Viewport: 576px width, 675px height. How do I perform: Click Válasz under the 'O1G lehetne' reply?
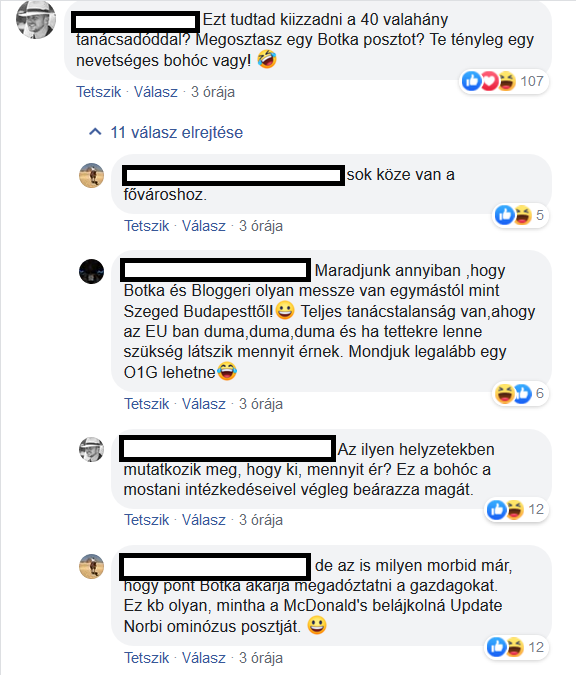tap(204, 404)
